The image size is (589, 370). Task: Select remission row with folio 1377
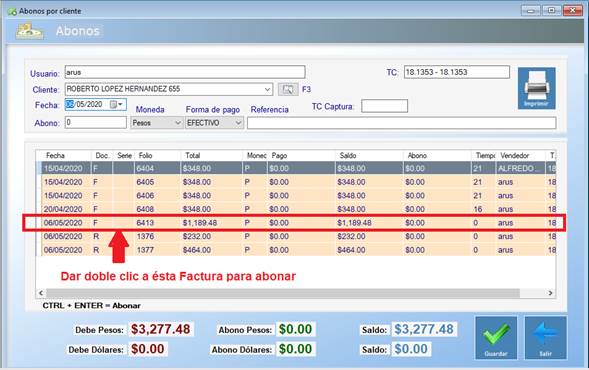point(296,250)
